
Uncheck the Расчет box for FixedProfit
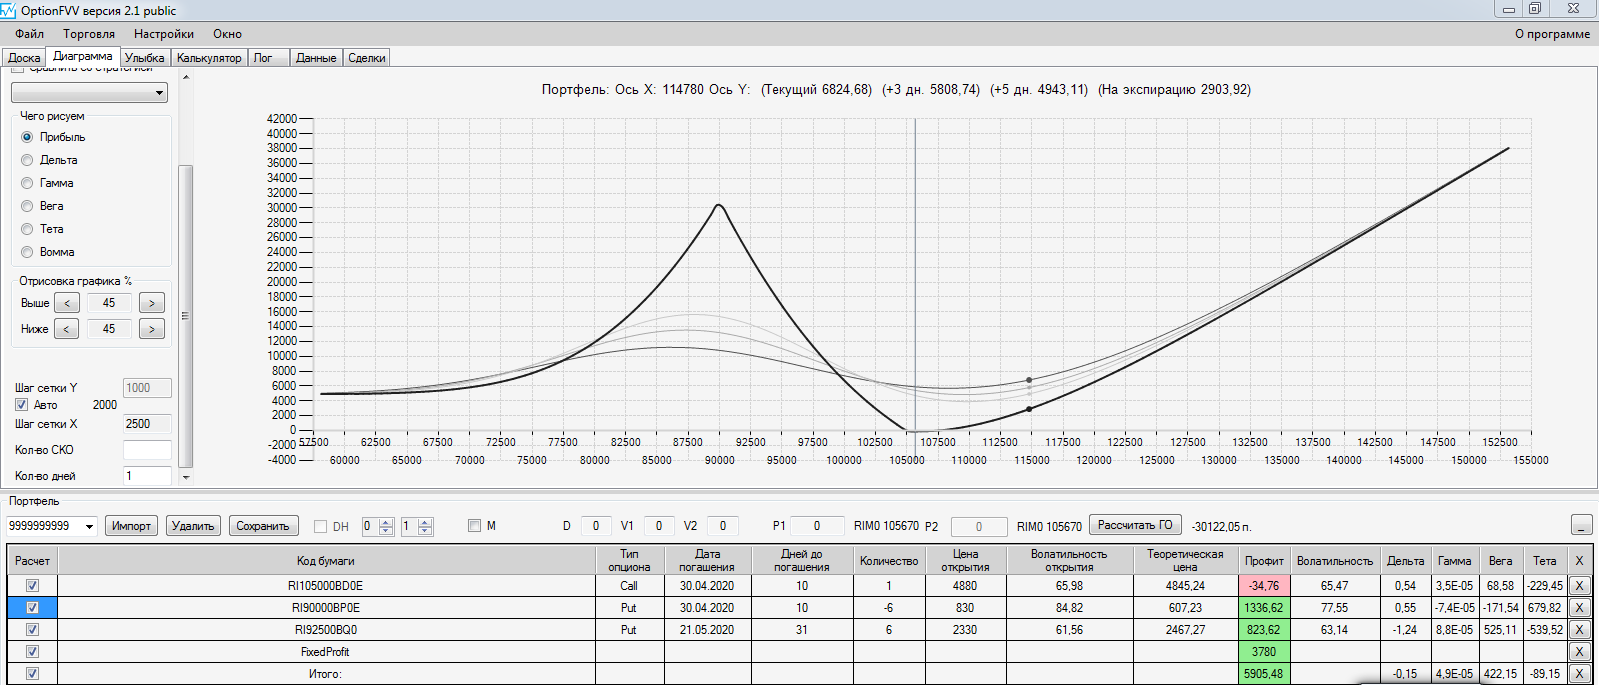point(32,652)
